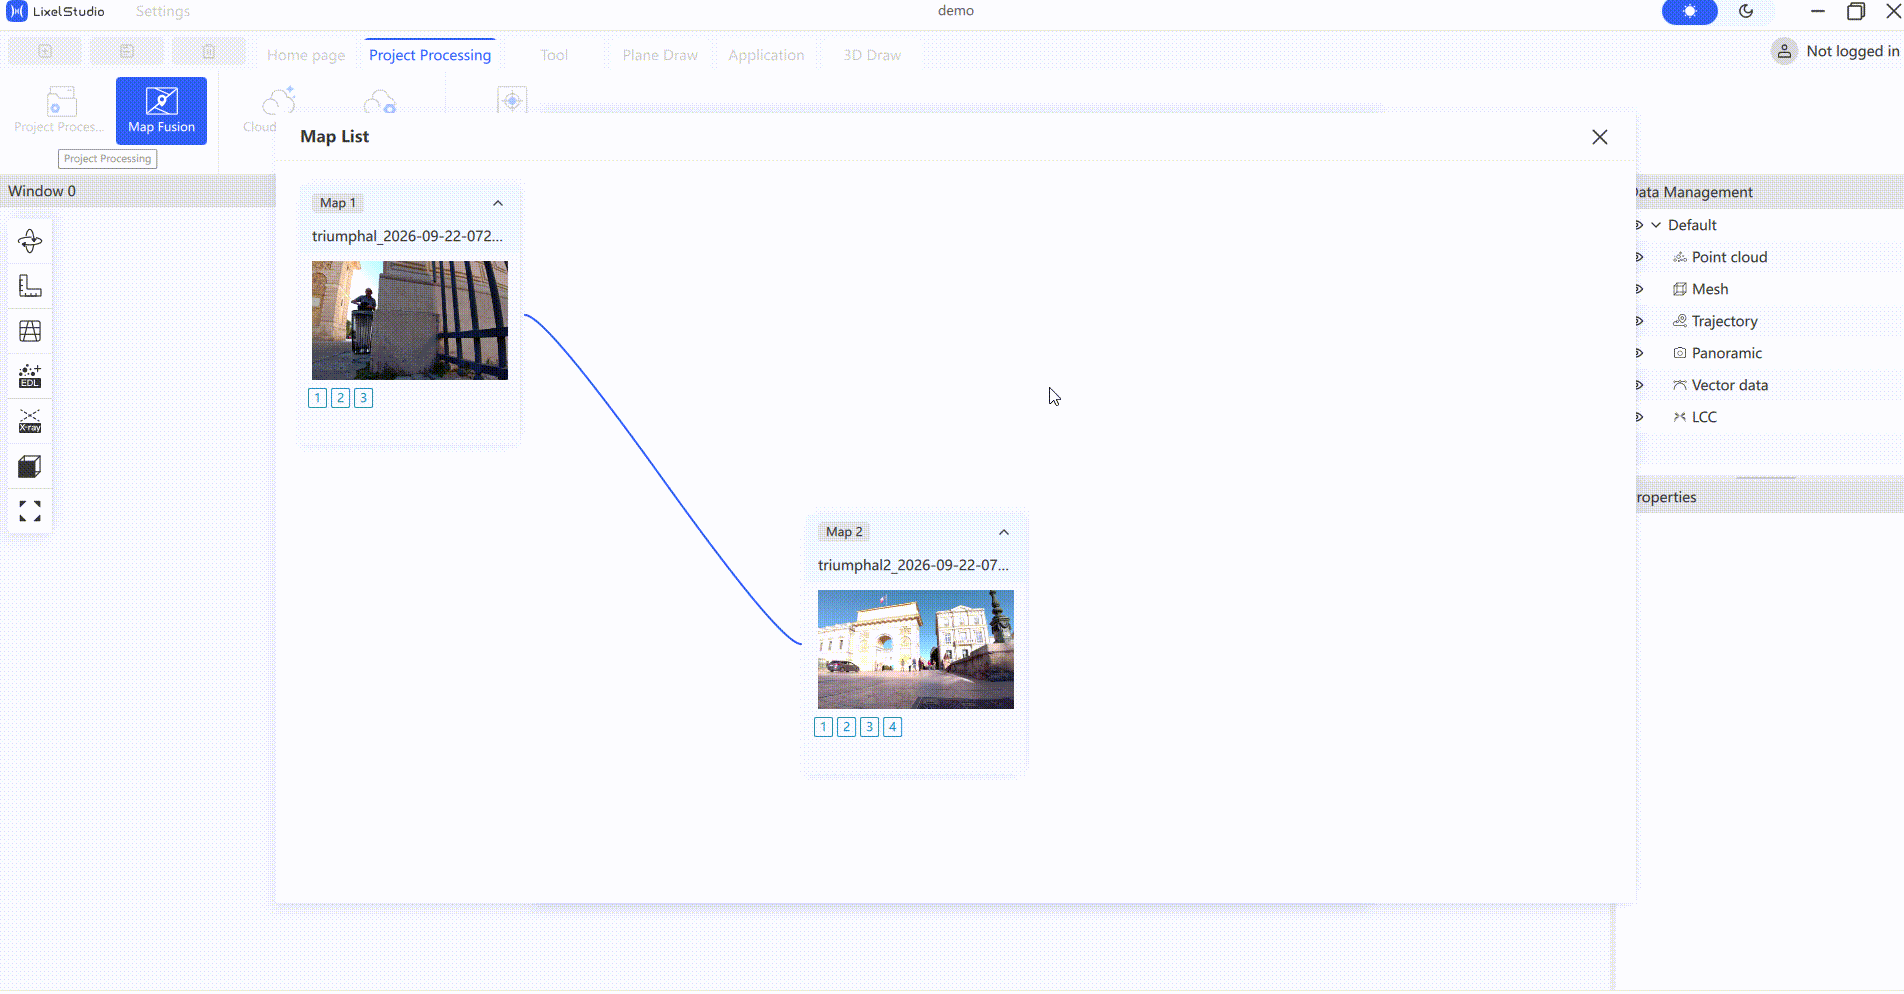The image size is (1904, 994).
Task: Open the Settings menu
Action: 163,11
